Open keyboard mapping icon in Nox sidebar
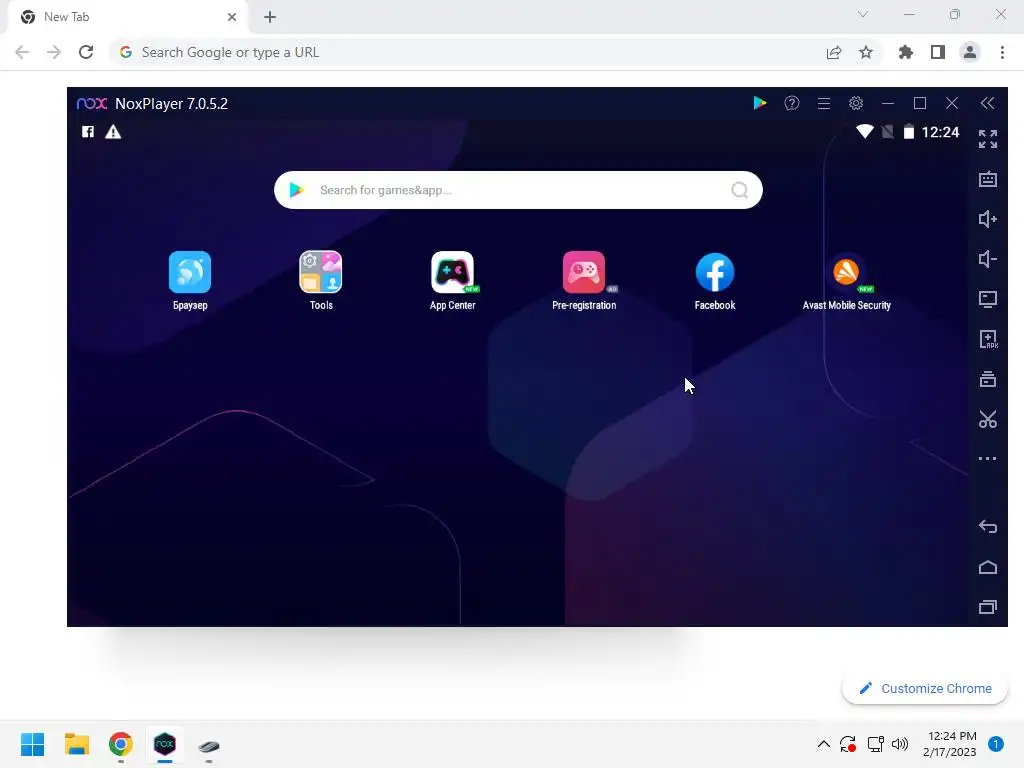The height and width of the screenshot is (768, 1024). 988,179
